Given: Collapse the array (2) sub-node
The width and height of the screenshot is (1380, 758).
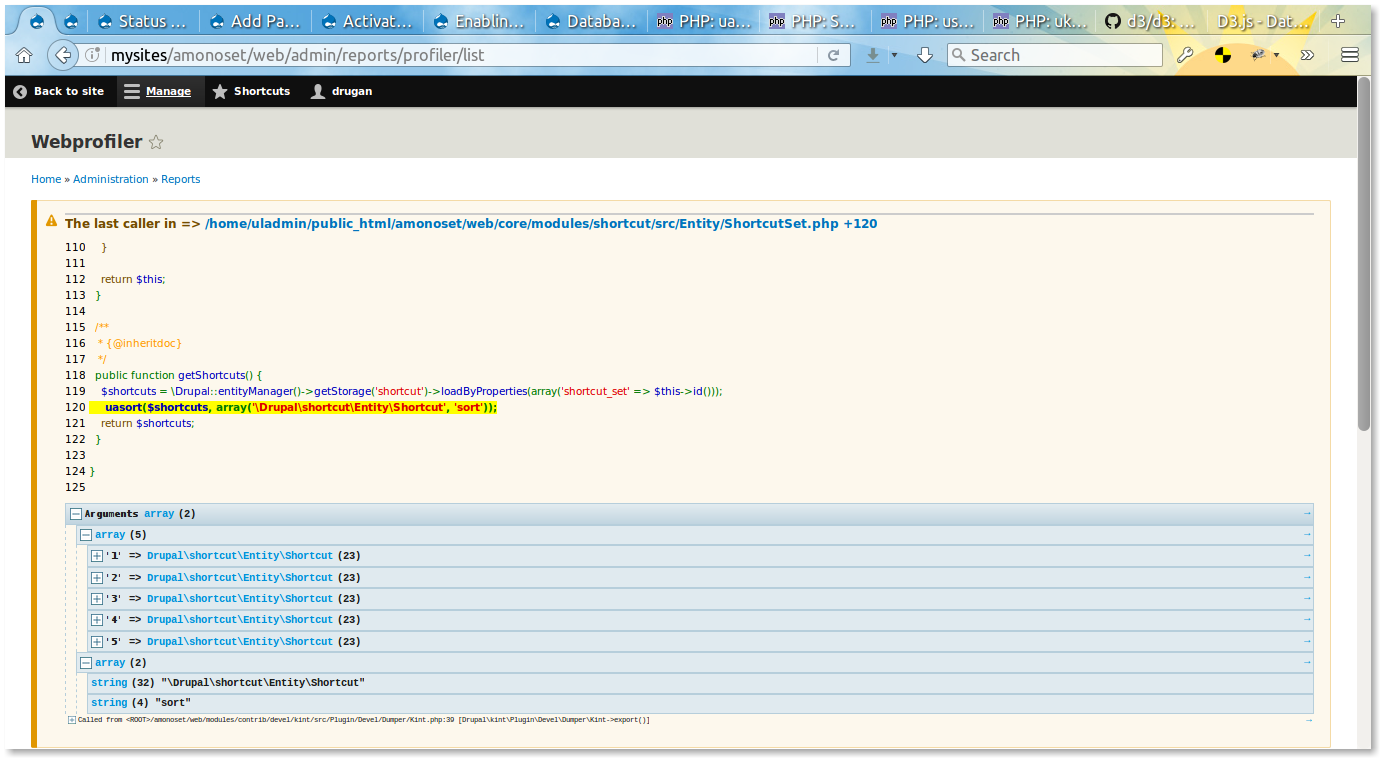Looking at the screenshot, I should [86, 663].
